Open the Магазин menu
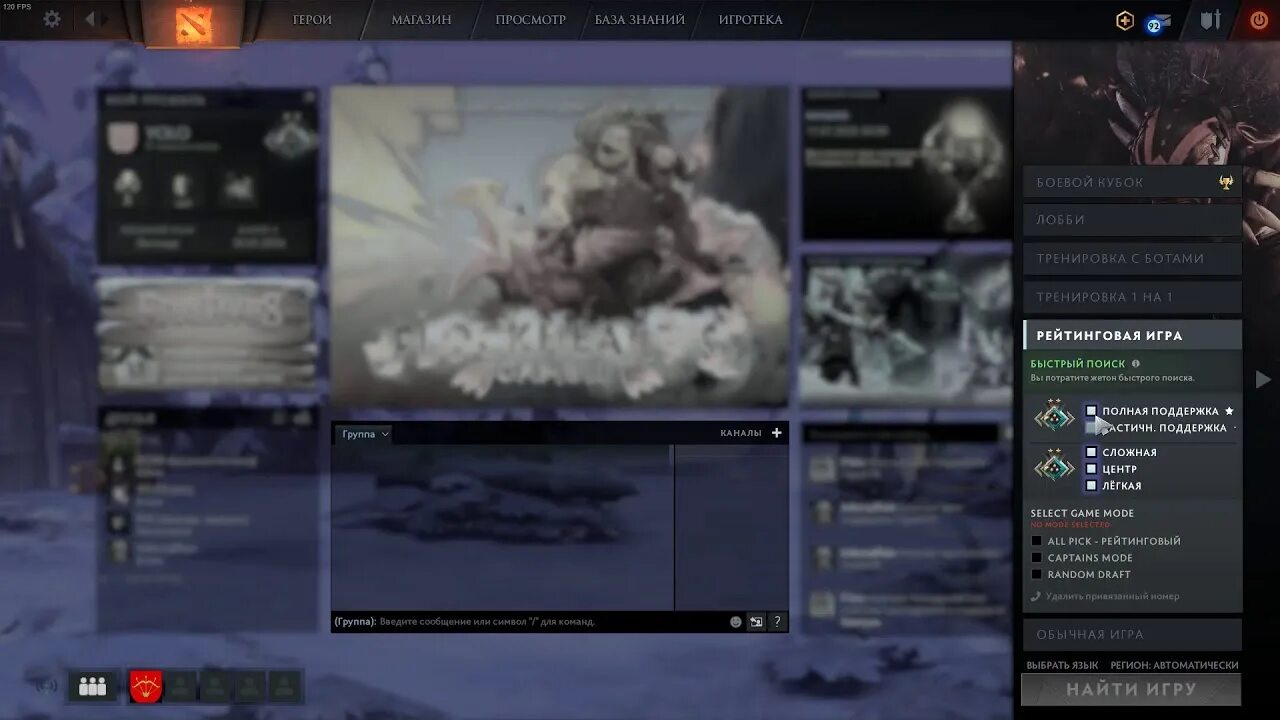Screen dimensions: 1280x720 [x=421, y=20]
